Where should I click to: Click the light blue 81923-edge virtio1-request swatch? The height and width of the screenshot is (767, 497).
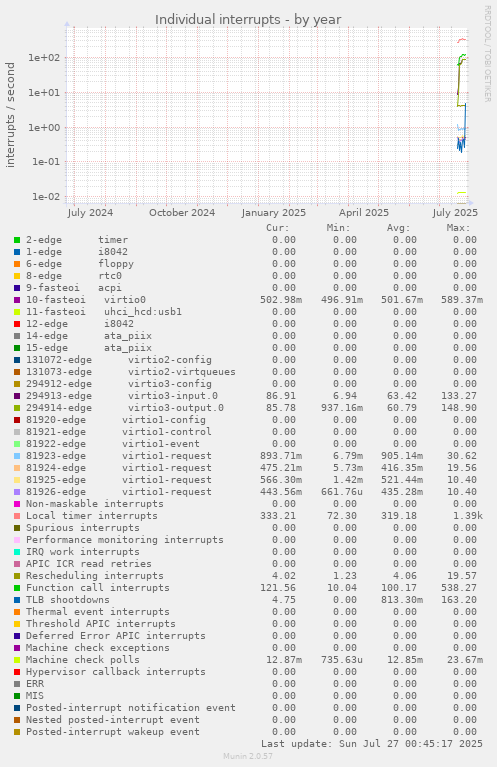[17, 456]
